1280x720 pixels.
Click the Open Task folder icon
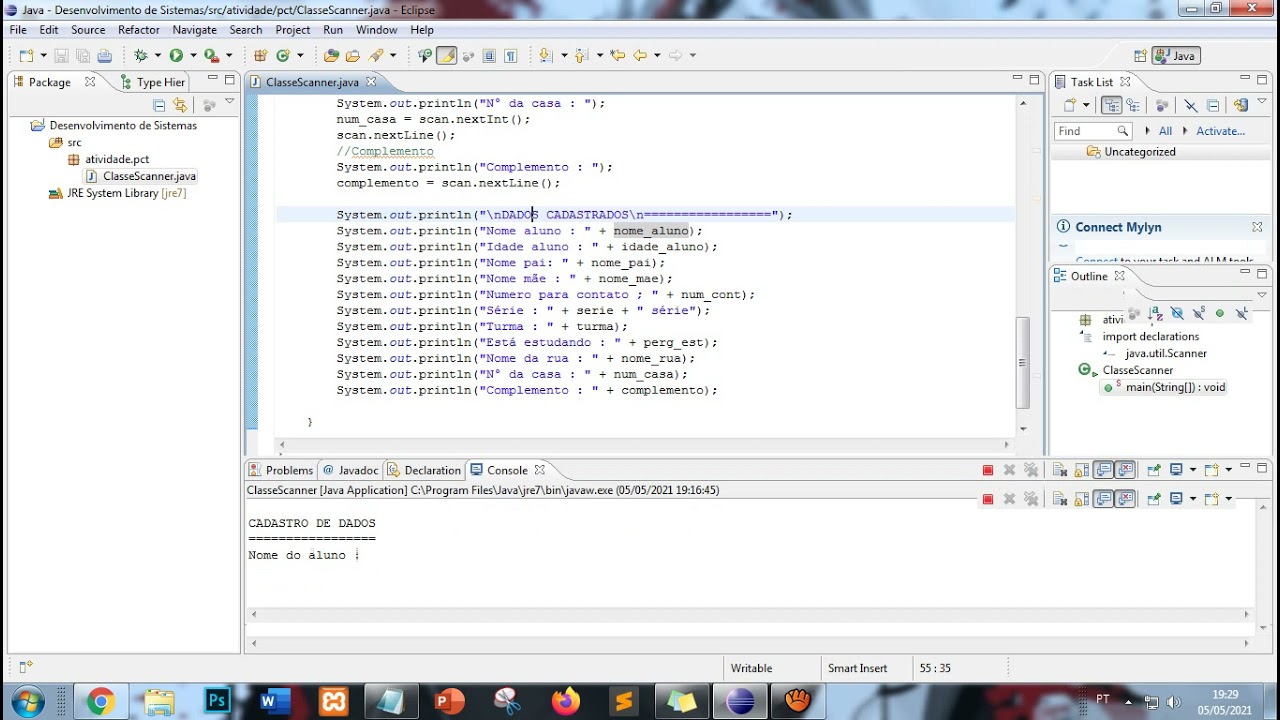tap(353, 56)
